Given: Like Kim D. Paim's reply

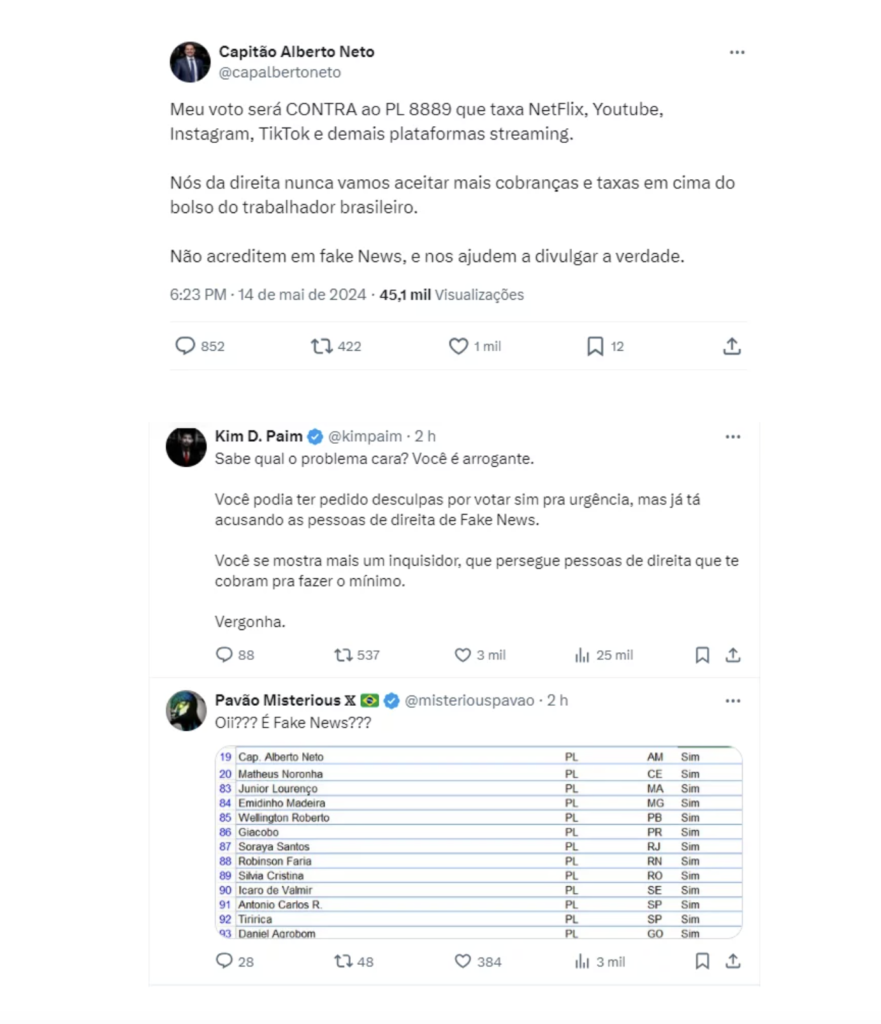Looking at the screenshot, I should click(x=462, y=655).
